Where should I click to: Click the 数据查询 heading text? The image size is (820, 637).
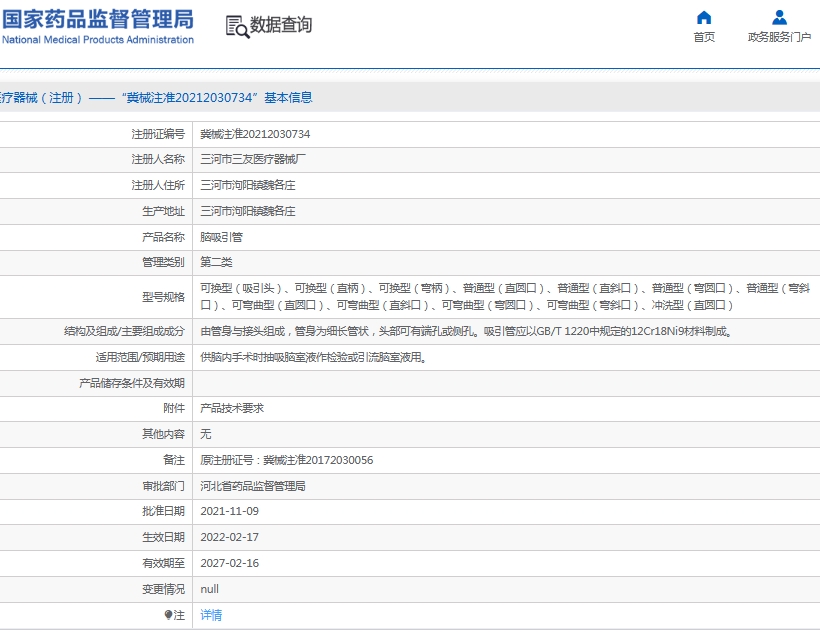pyautogui.click(x=281, y=25)
